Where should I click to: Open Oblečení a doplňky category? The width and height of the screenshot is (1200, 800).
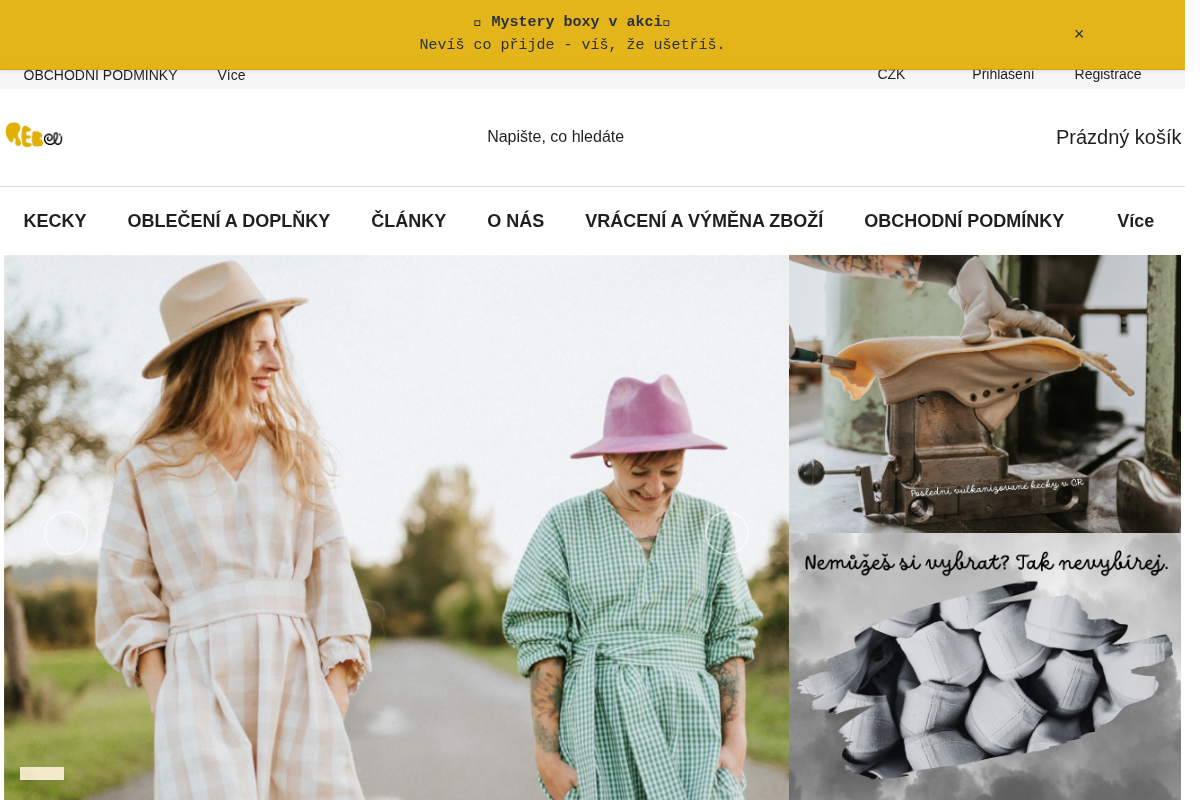coord(229,221)
